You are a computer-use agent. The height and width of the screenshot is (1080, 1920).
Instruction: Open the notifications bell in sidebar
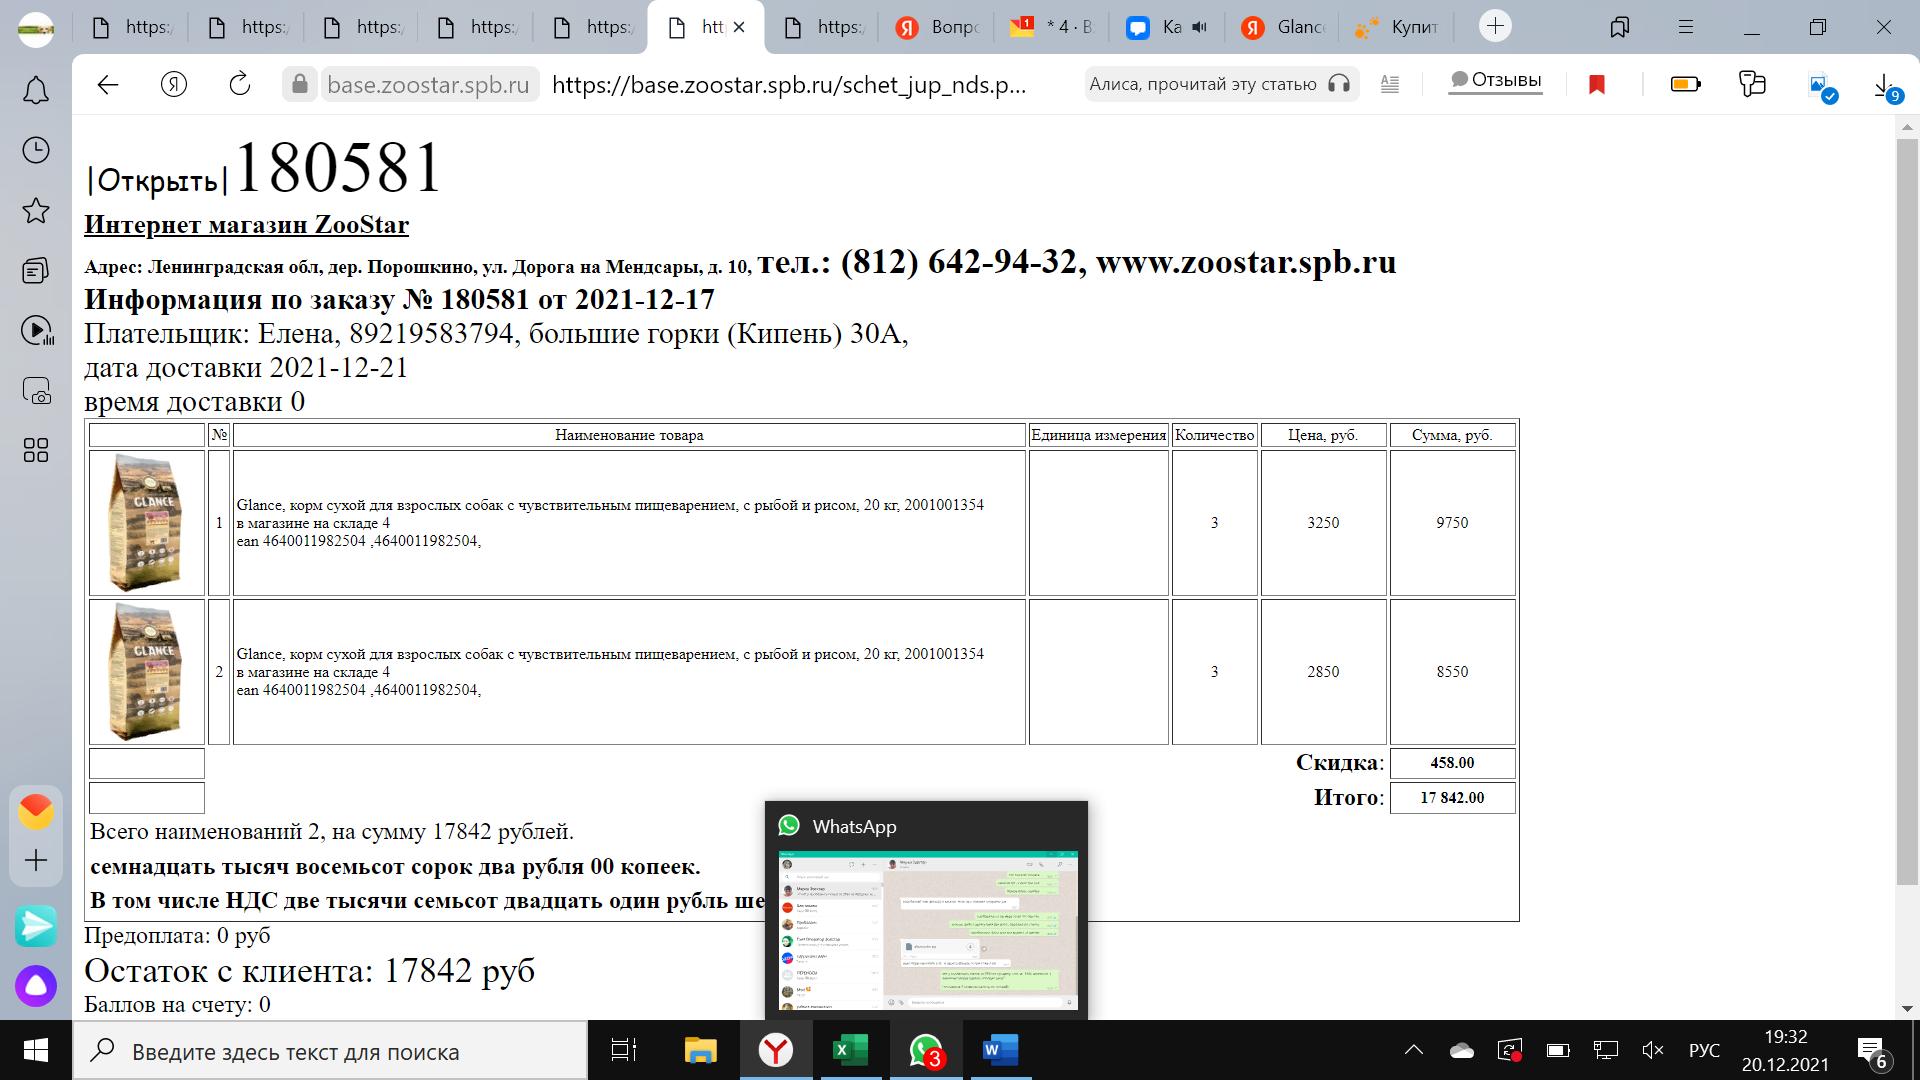point(36,91)
